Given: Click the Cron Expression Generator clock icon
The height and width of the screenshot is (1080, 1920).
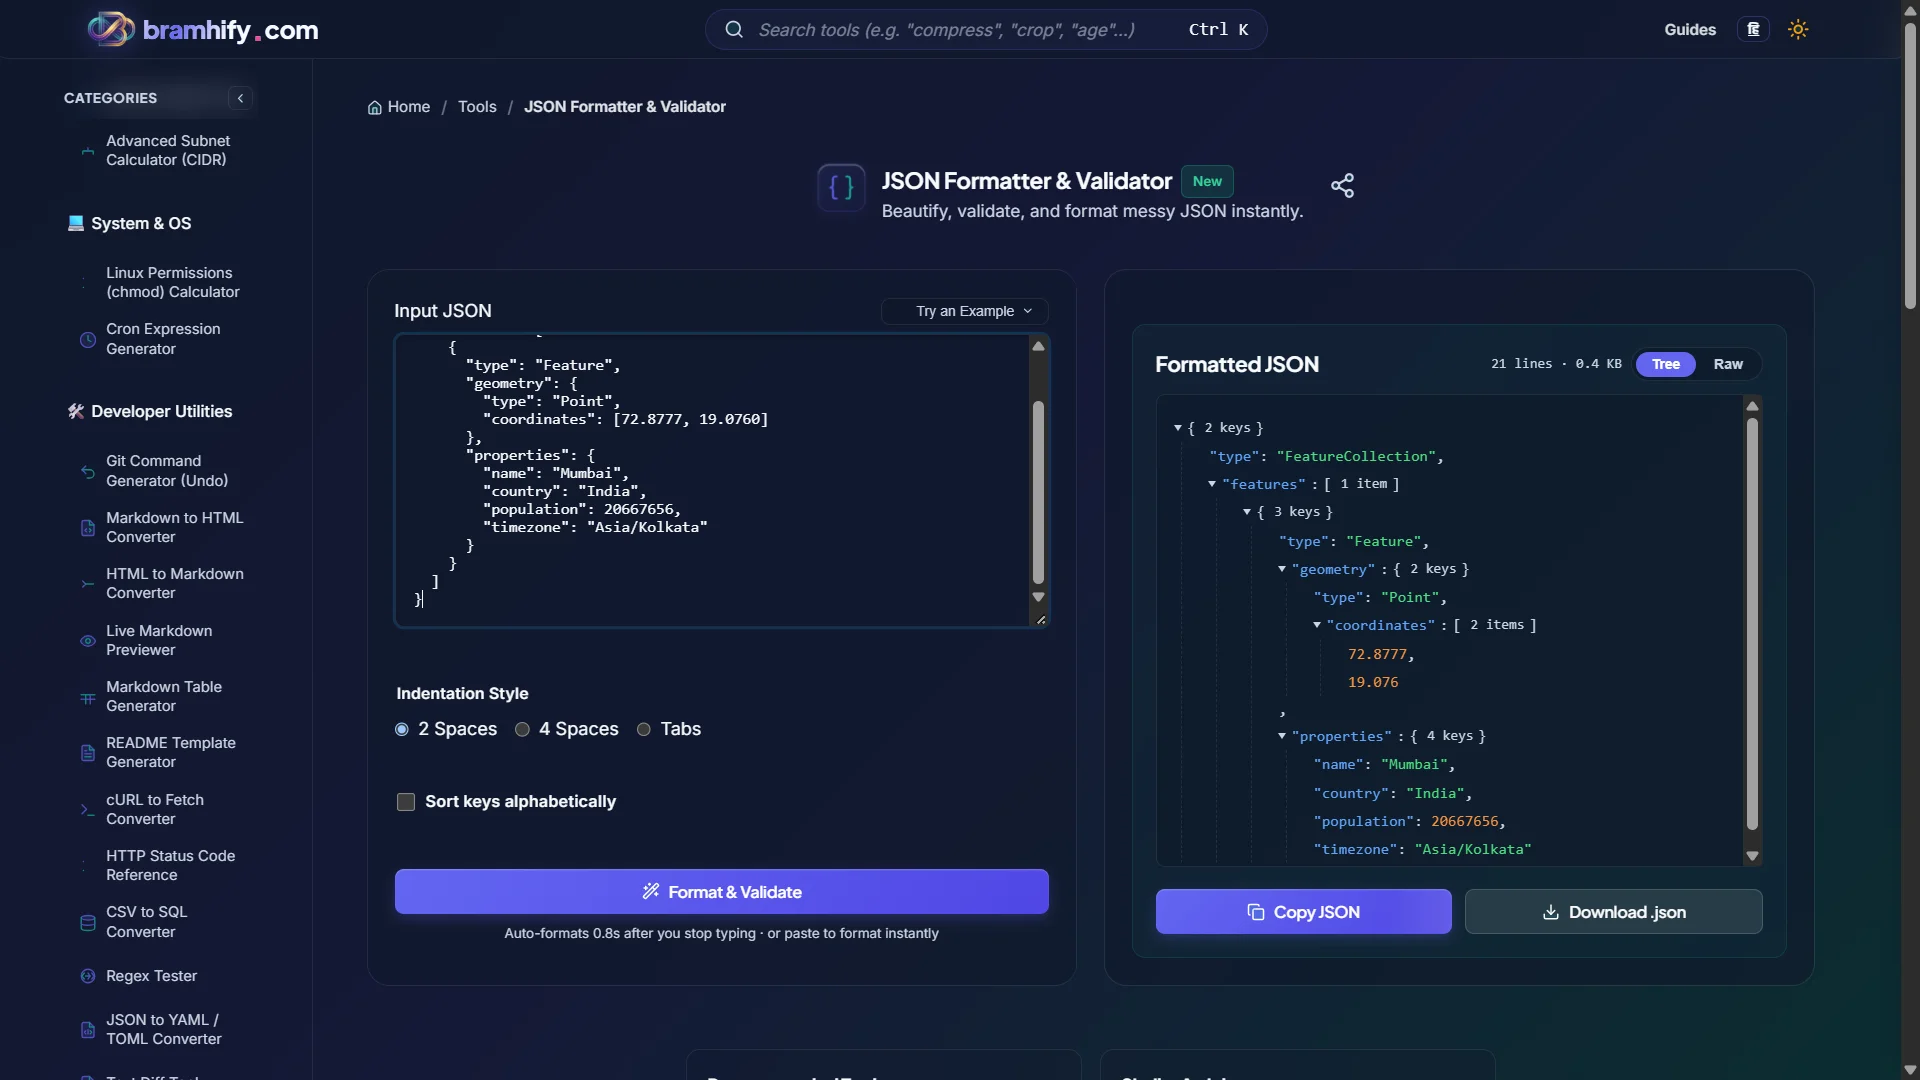Looking at the screenshot, I should [88, 339].
